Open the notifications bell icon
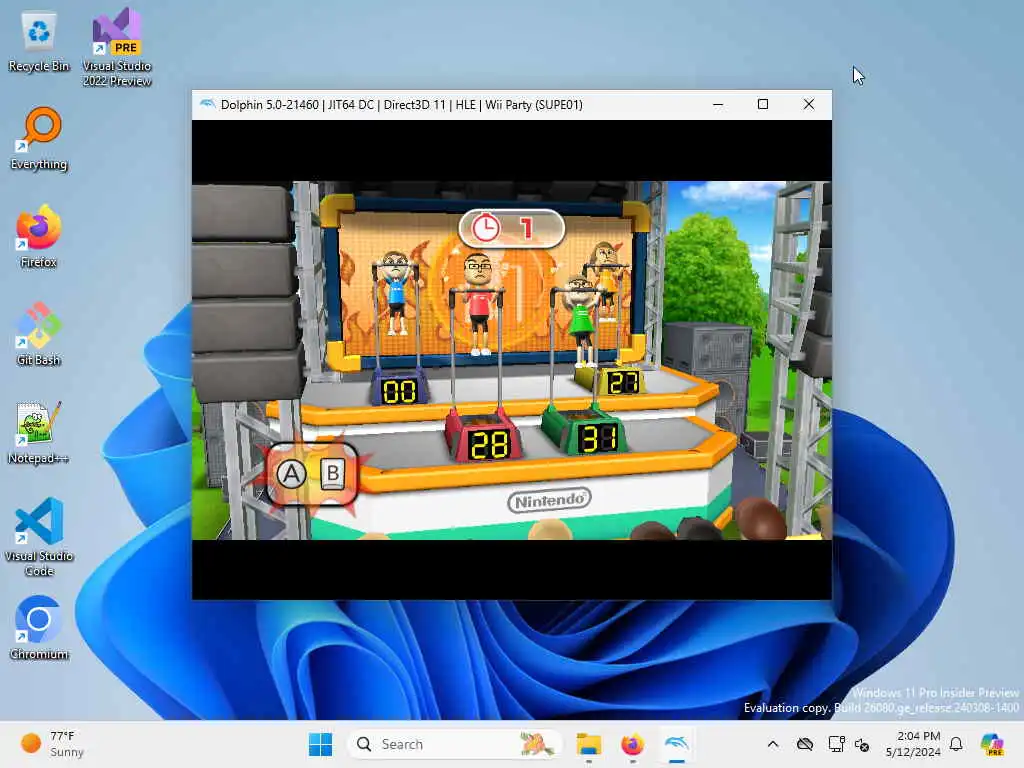The image size is (1024, 768). 956,744
